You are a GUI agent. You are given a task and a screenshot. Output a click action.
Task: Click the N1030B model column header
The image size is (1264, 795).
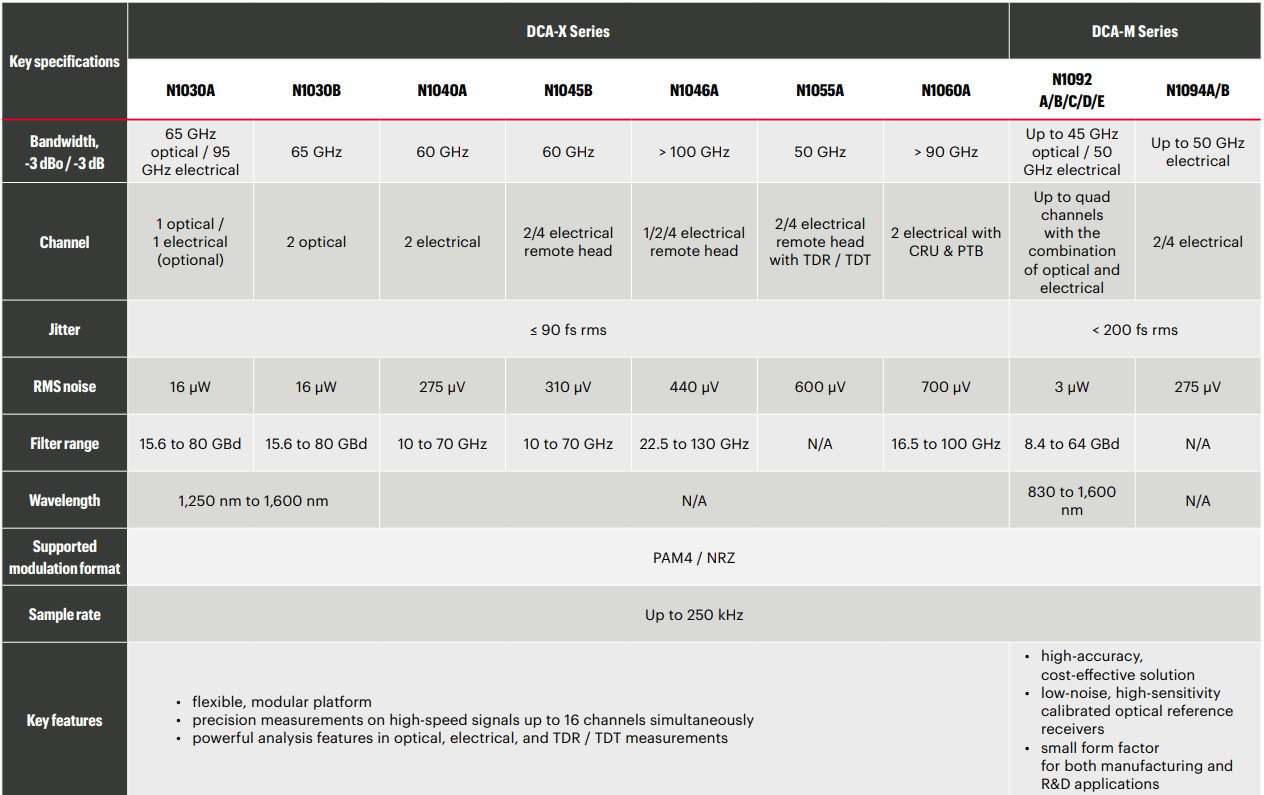(317, 90)
